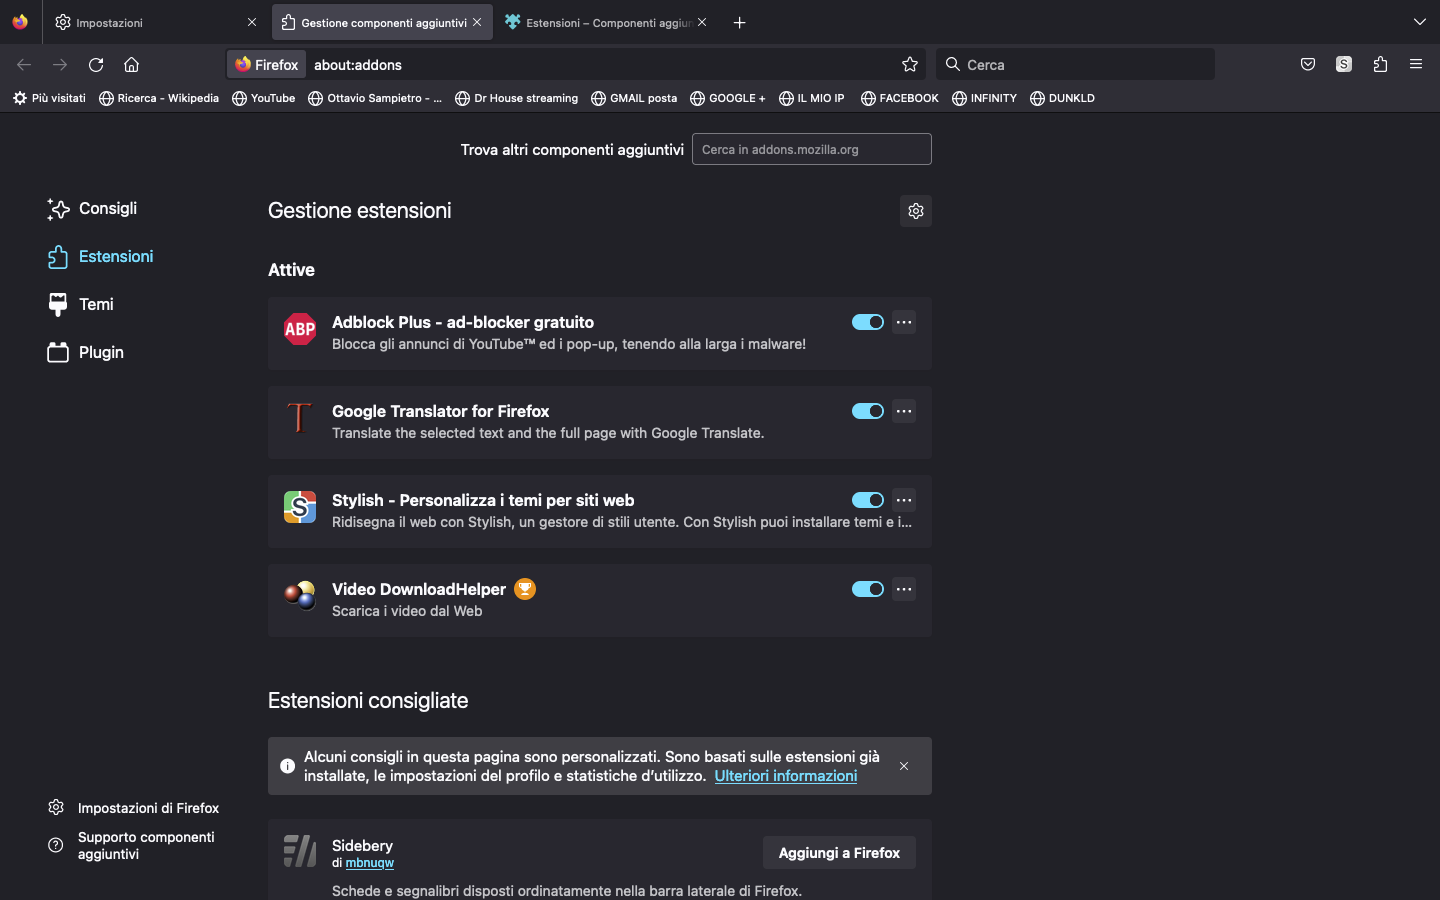The image size is (1440, 900).
Task: Open the ellipsis menu for Adblock Plus
Action: tap(903, 322)
